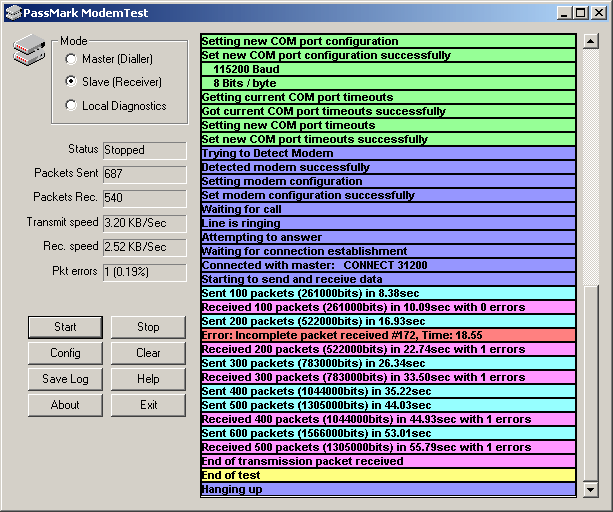Click the yellow End of test log line

pos(388,476)
